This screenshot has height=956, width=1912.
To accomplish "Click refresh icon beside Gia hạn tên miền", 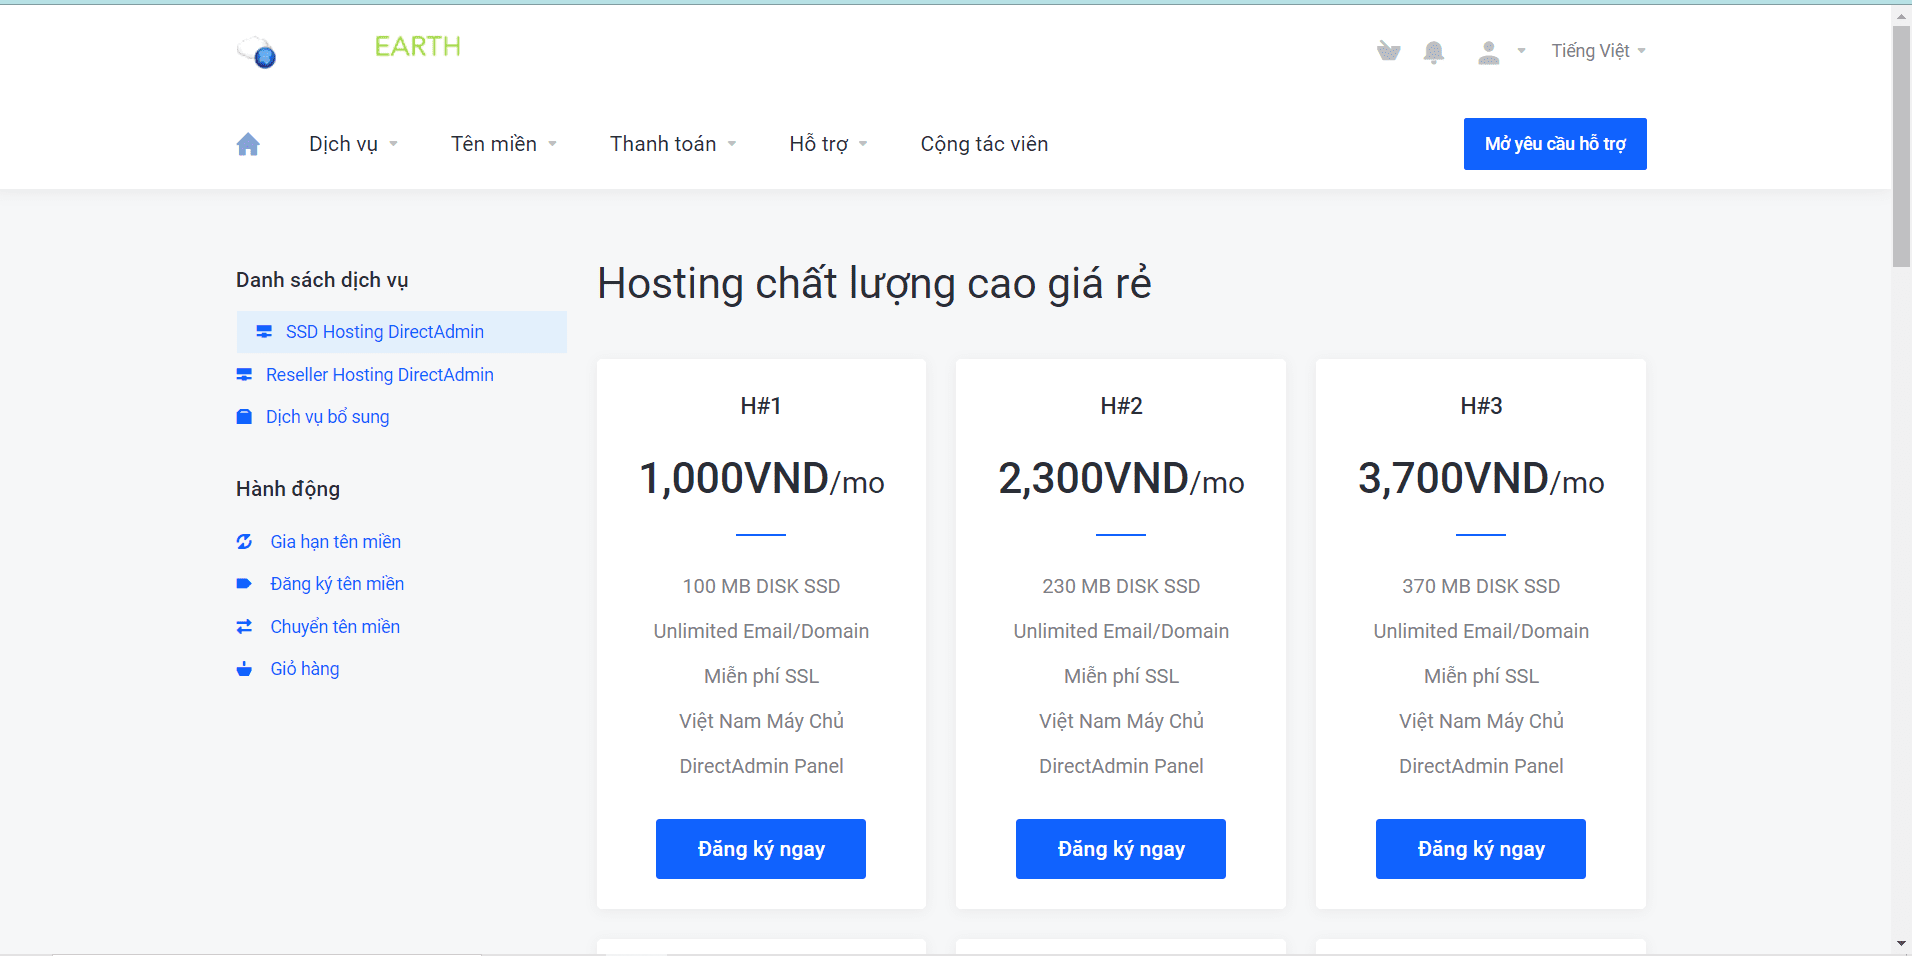I will (244, 542).
